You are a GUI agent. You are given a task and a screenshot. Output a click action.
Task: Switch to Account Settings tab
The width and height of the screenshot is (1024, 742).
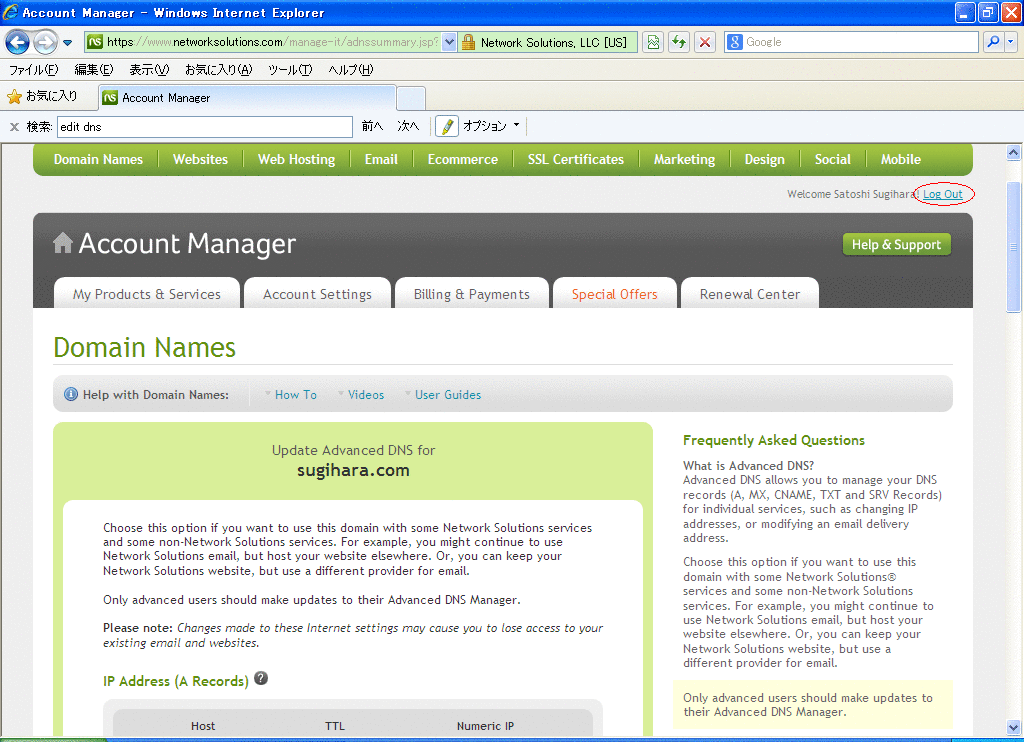click(317, 295)
